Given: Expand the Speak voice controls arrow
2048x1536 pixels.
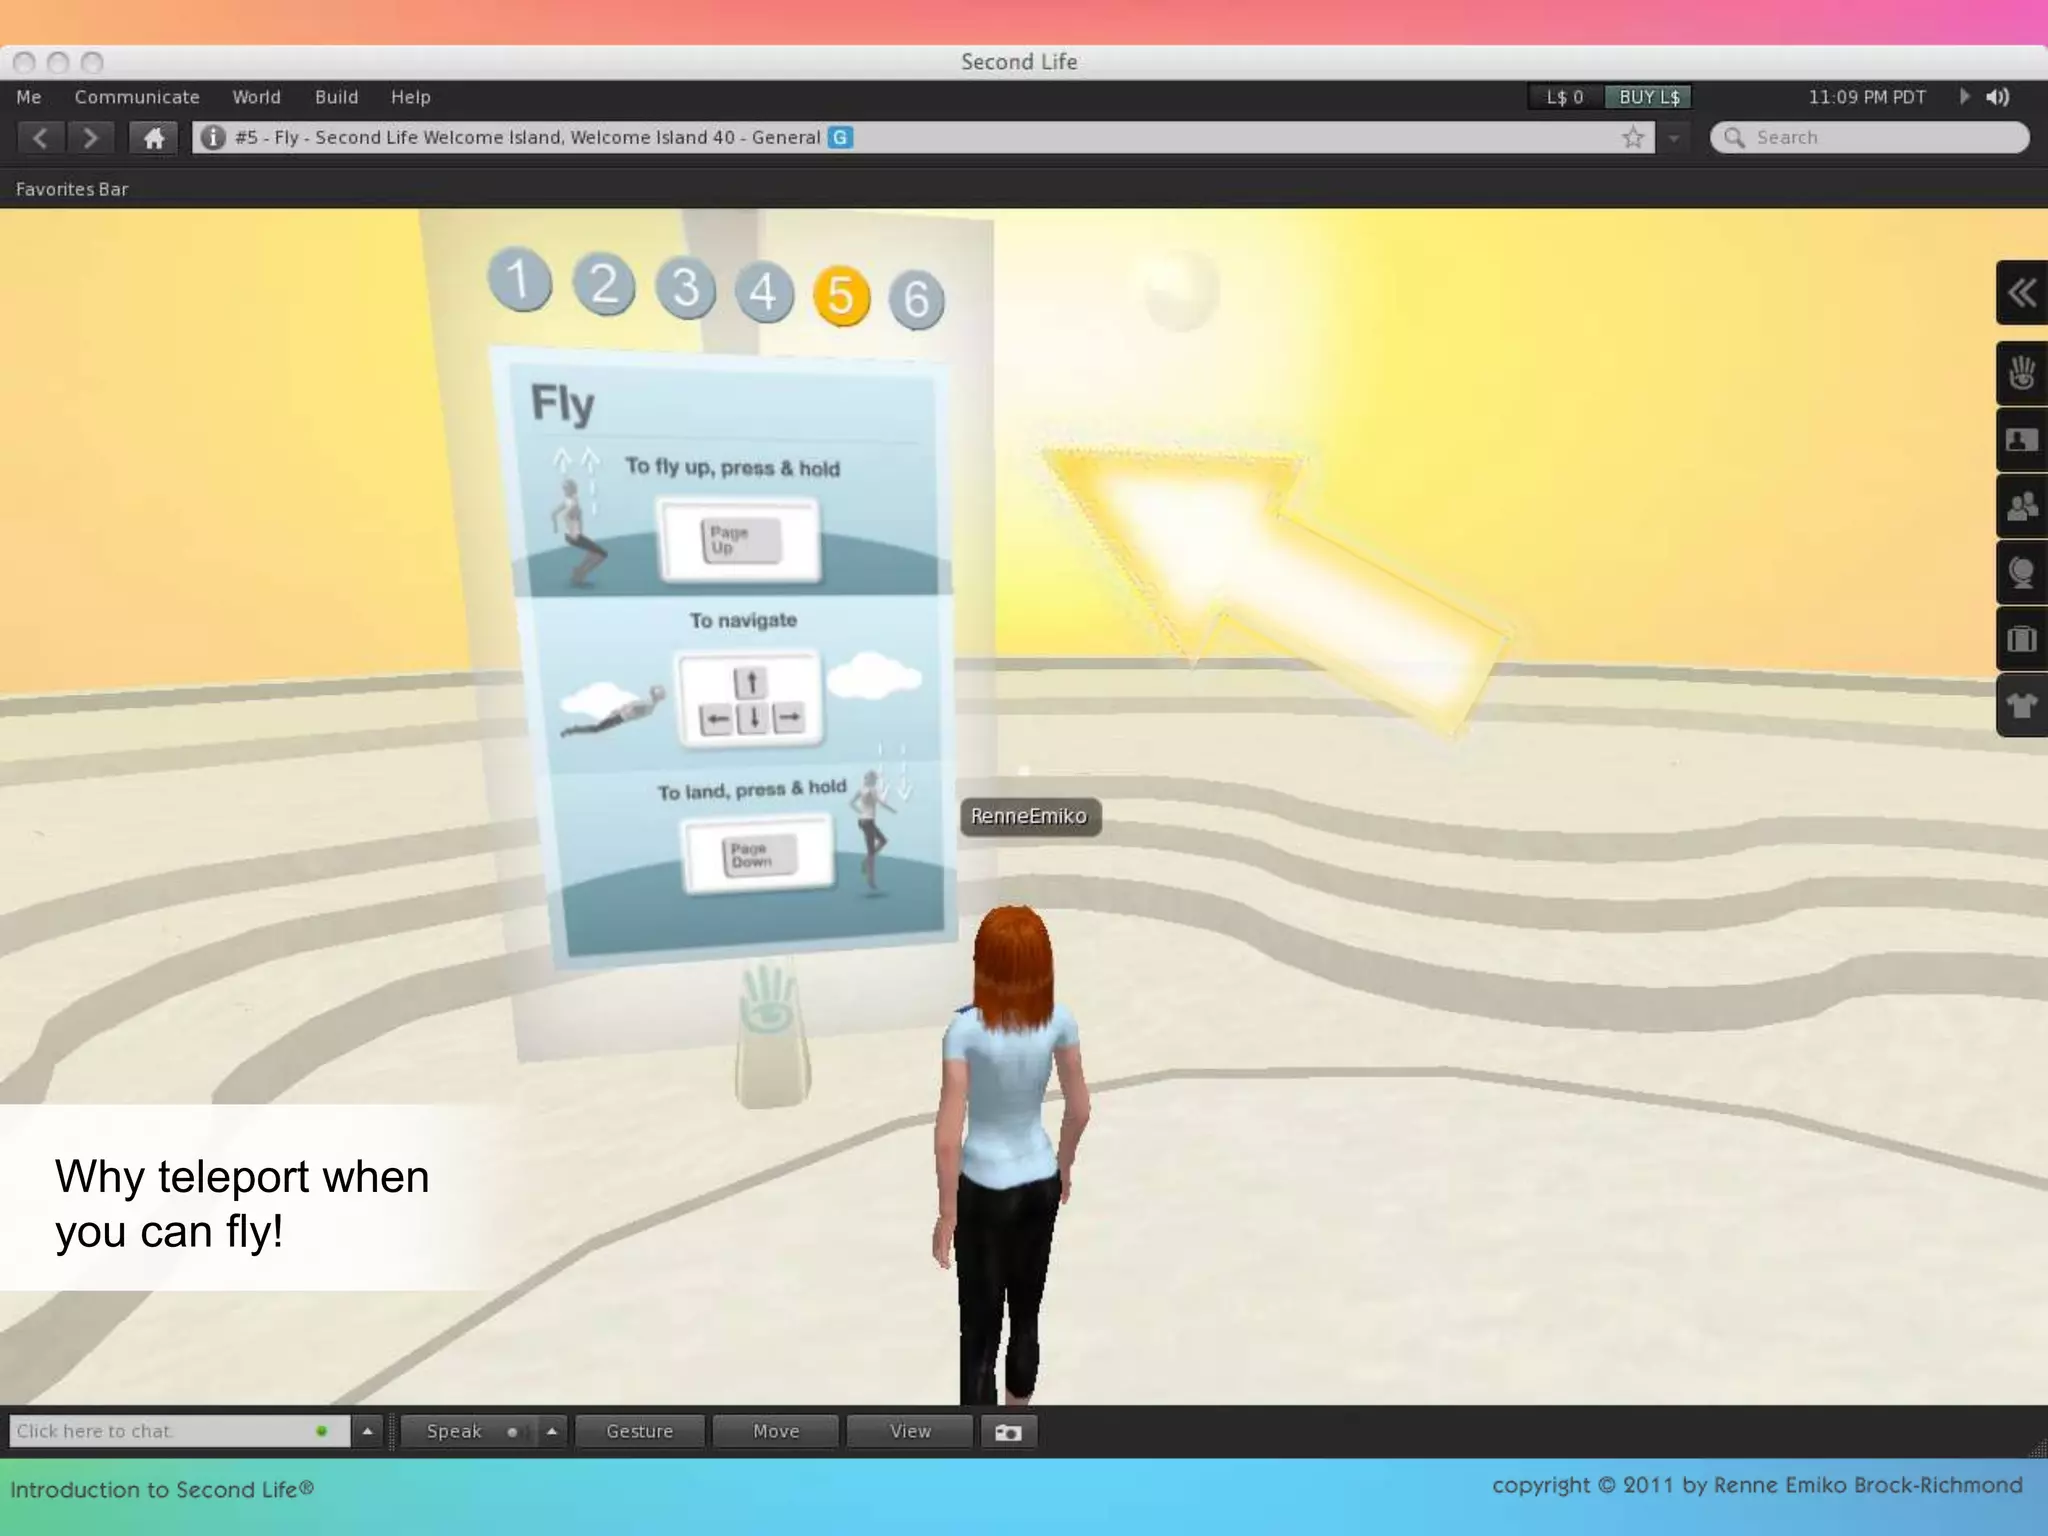Looking at the screenshot, I should click(551, 1432).
